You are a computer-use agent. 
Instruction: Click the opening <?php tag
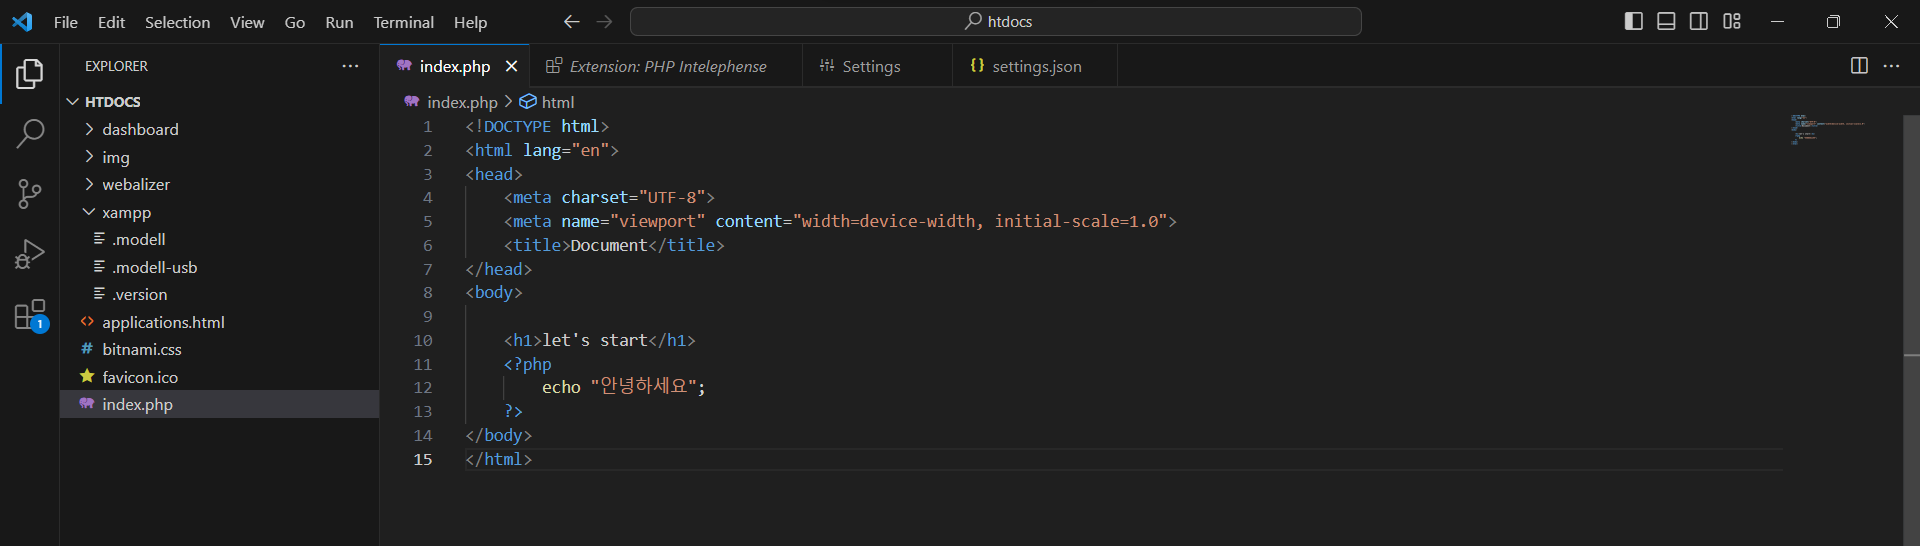[x=527, y=364]
